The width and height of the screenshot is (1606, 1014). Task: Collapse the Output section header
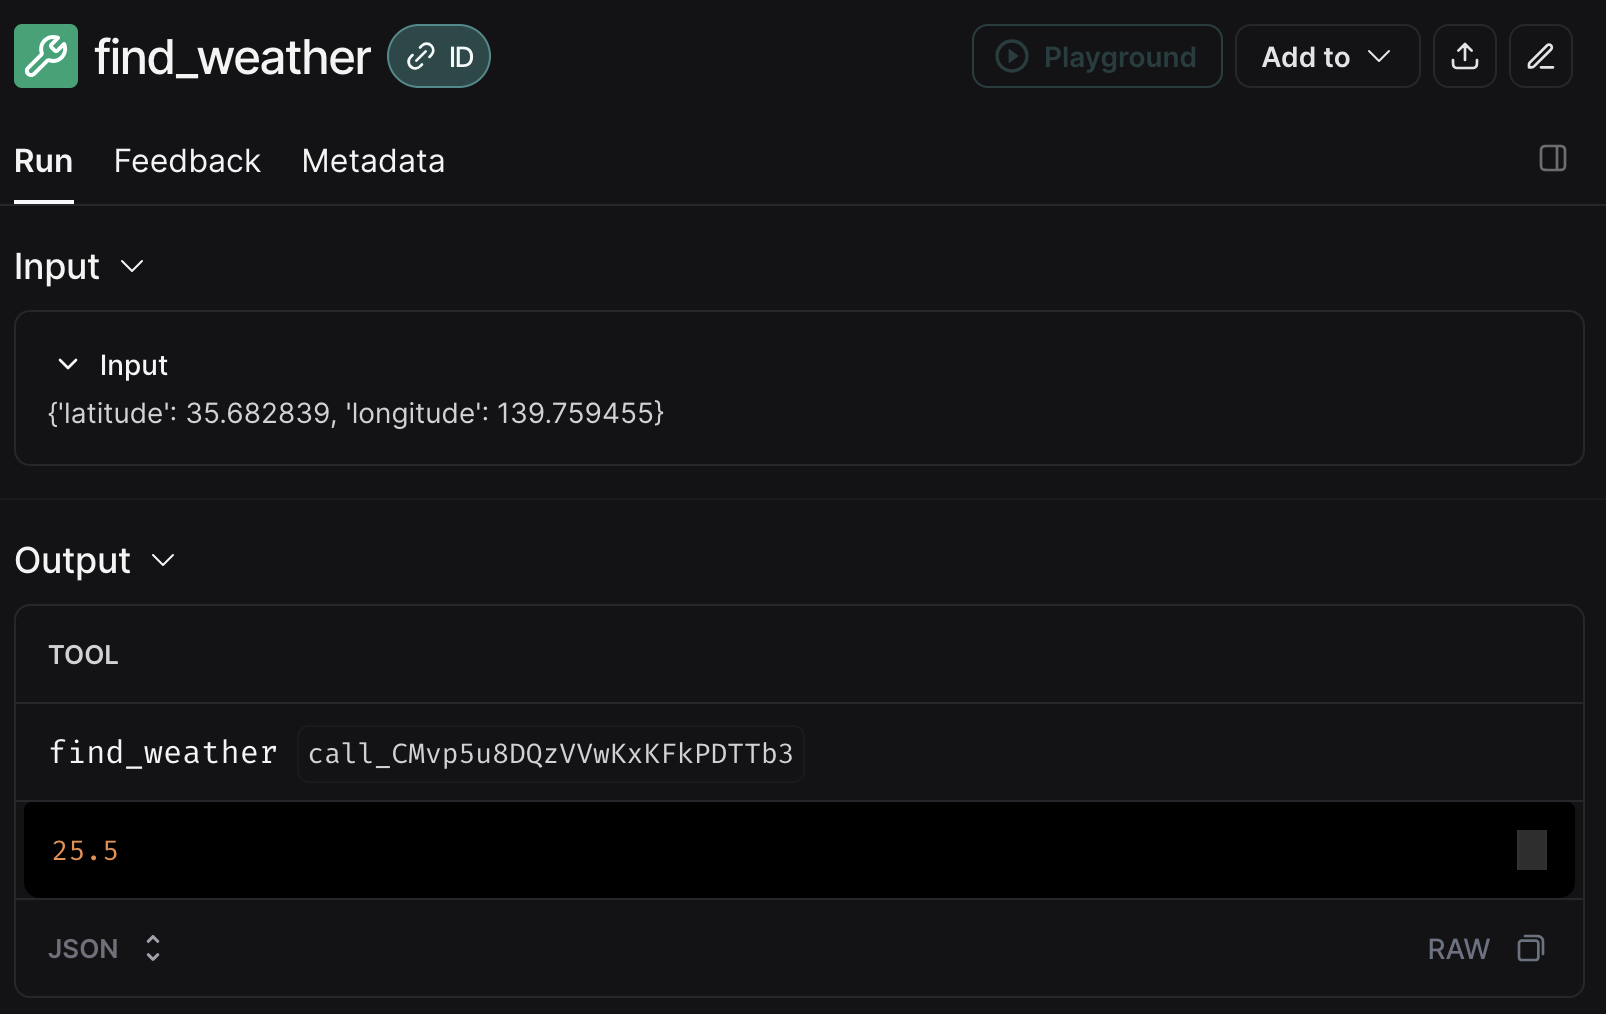pyautogui.click(x=95, y=560)
